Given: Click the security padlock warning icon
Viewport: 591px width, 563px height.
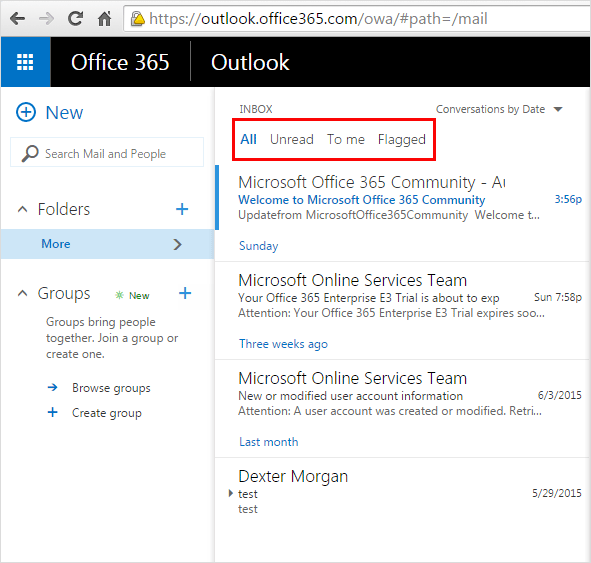Looking at the screenshot, I should (x=138, y=18).
